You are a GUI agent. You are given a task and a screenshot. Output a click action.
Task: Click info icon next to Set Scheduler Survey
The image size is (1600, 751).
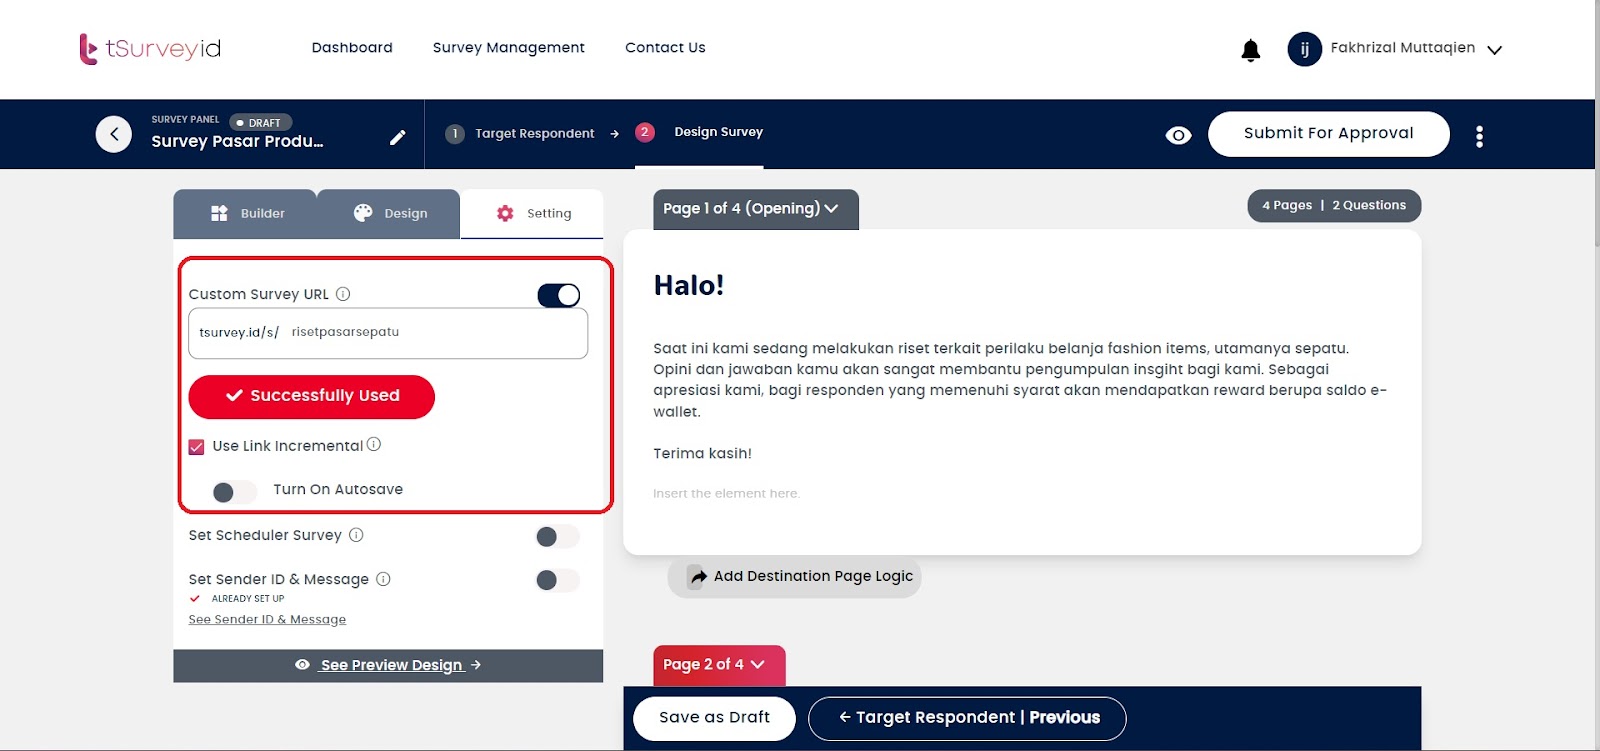tap(356, 535)
